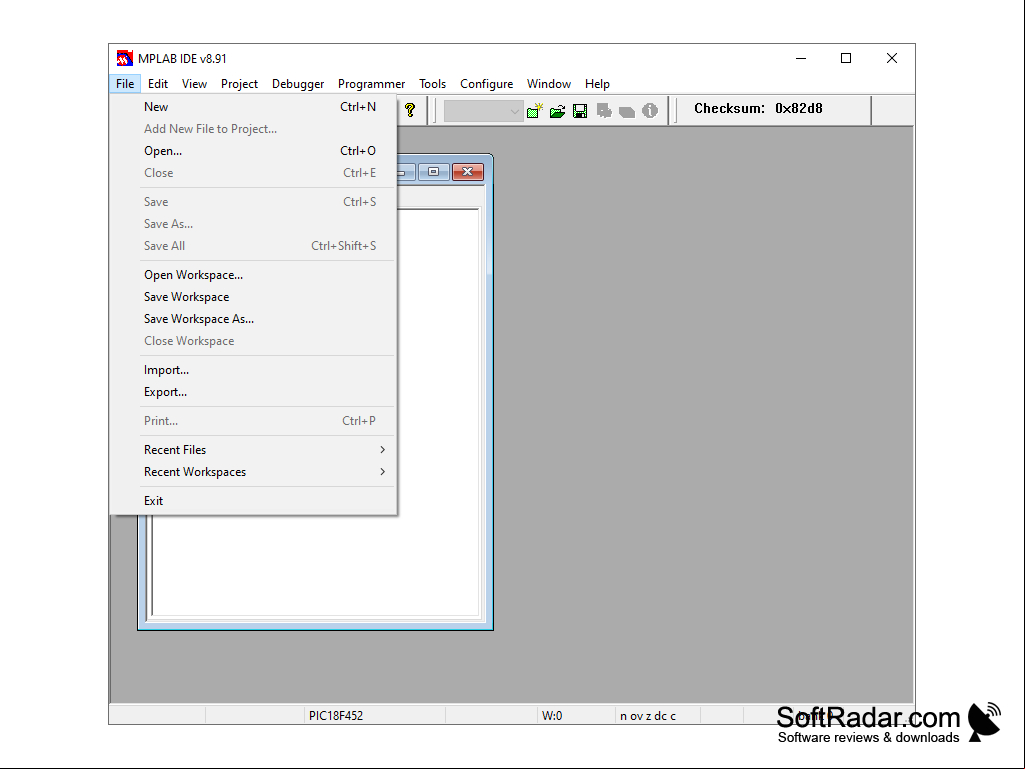Click the grayed Build Options toolbar icon
Image resolution: width=1025 pixels, height=769 pixels.
(x=604, y=111)
